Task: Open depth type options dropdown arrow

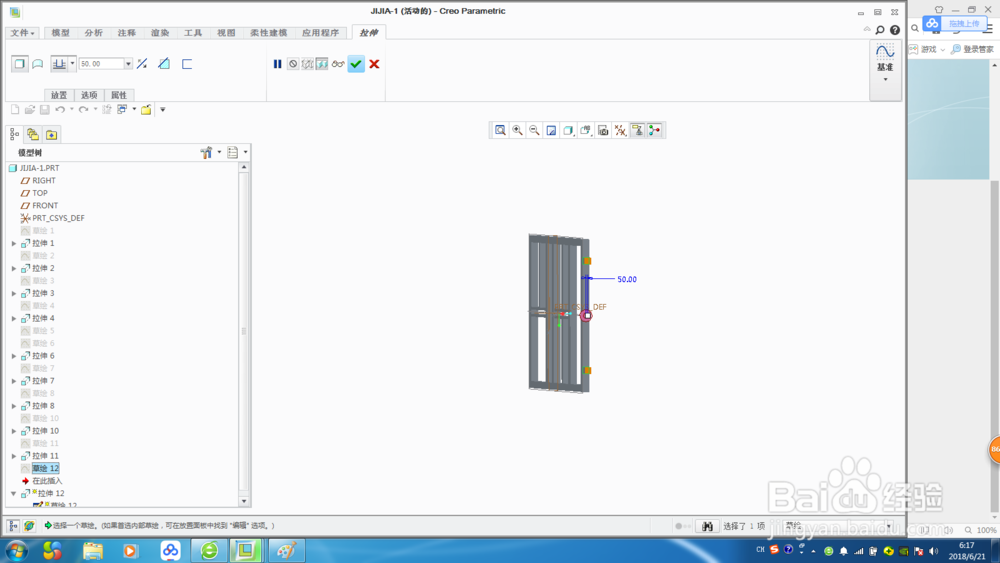Action: tap(72, 64)
